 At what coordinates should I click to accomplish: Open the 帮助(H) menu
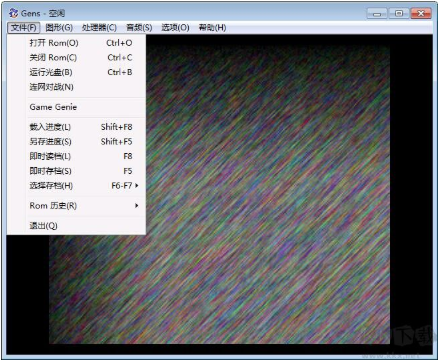pos(212,27)
